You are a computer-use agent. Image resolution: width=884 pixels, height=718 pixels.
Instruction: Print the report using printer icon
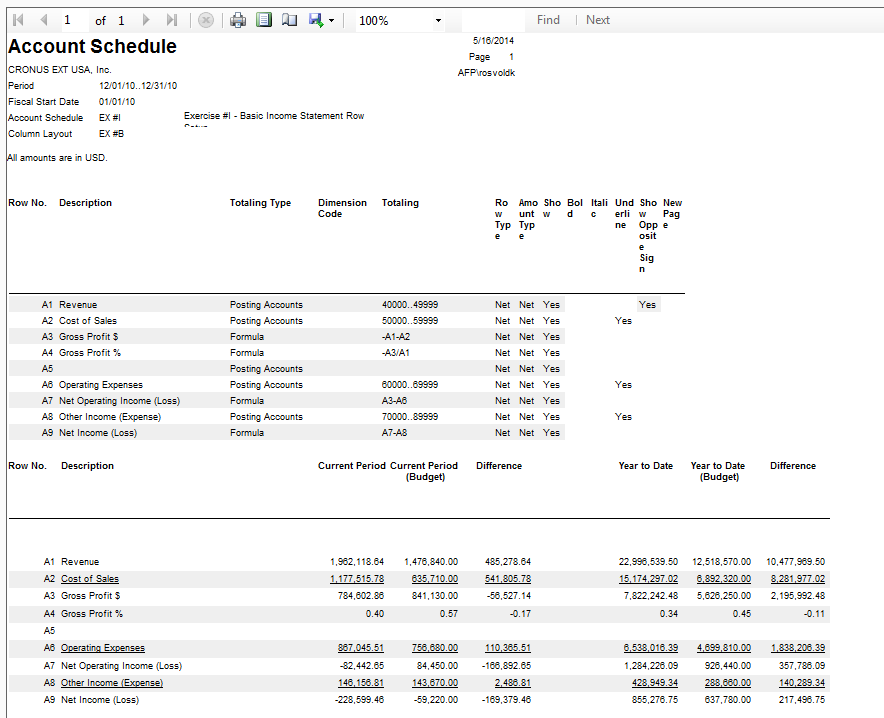pyautogui.click(x=238, y=20)
